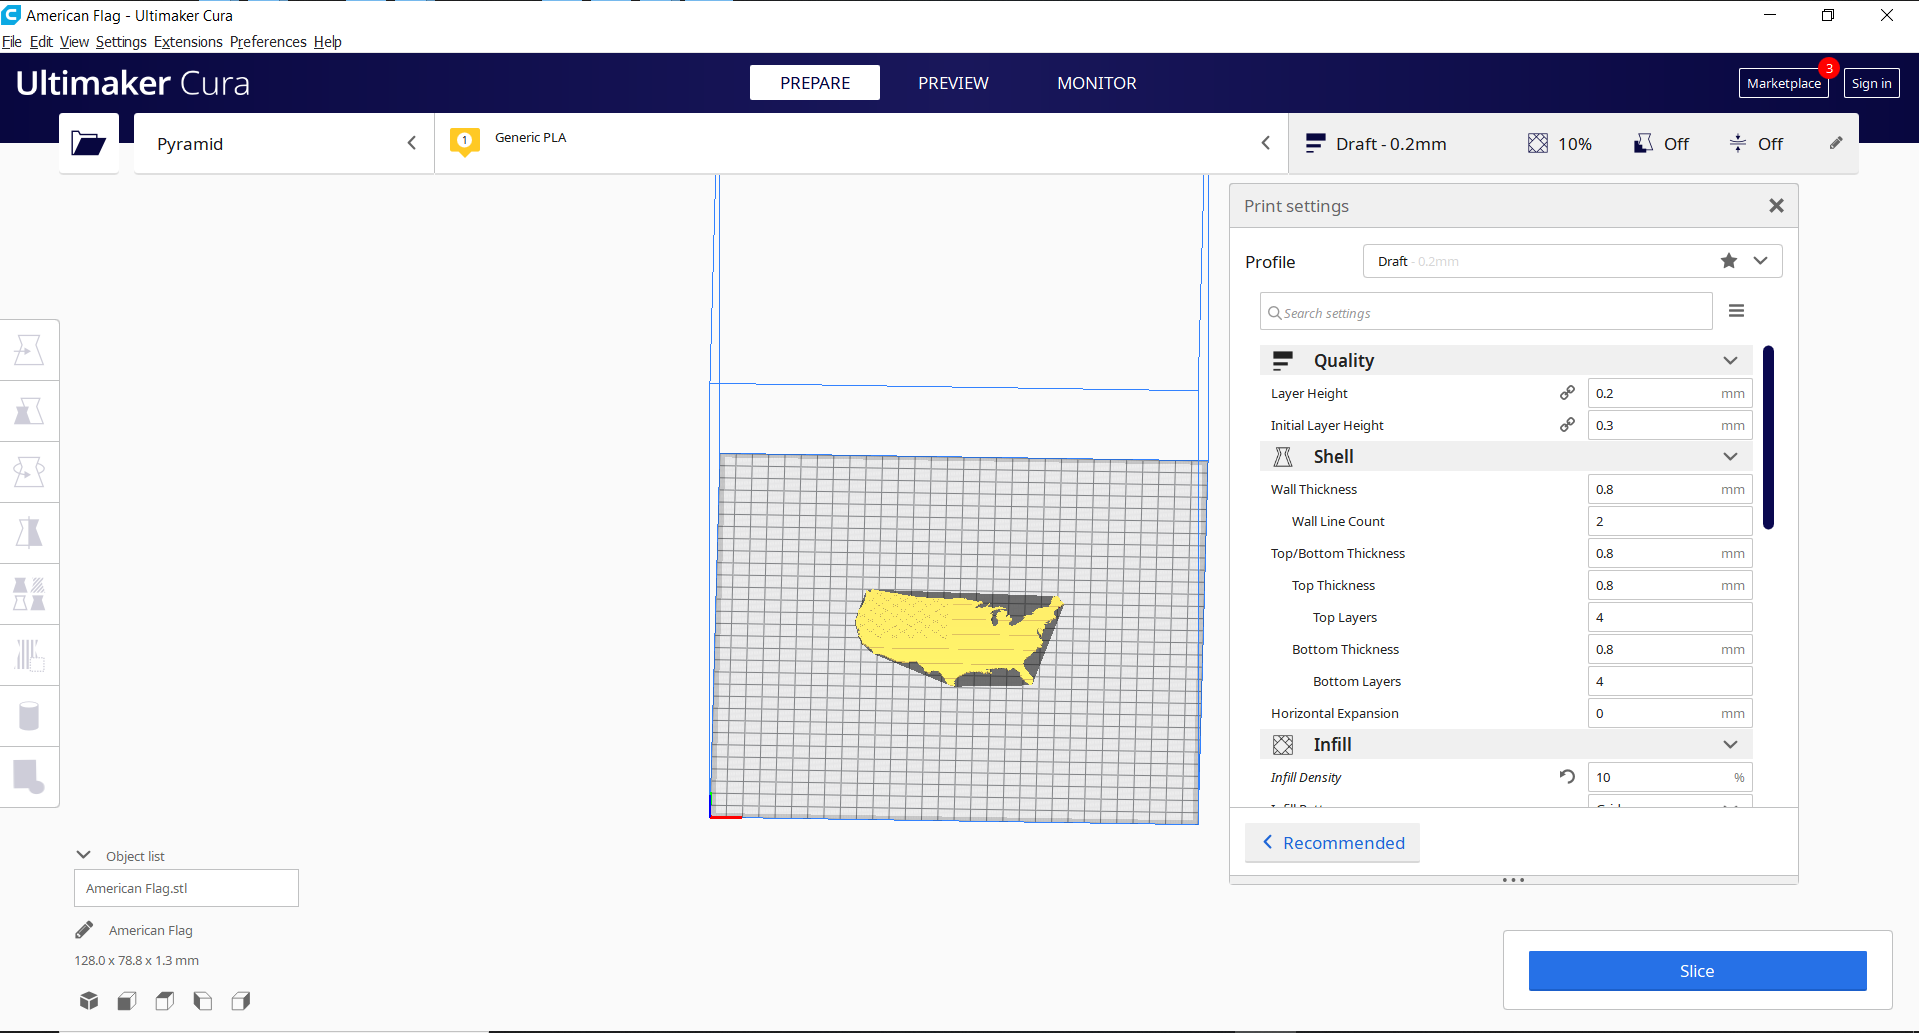Image resolution: width=1919 pixels, height=1033 pixels.
Task: Click the Initial Layer Height value field
Action: tap(1670, 425)
